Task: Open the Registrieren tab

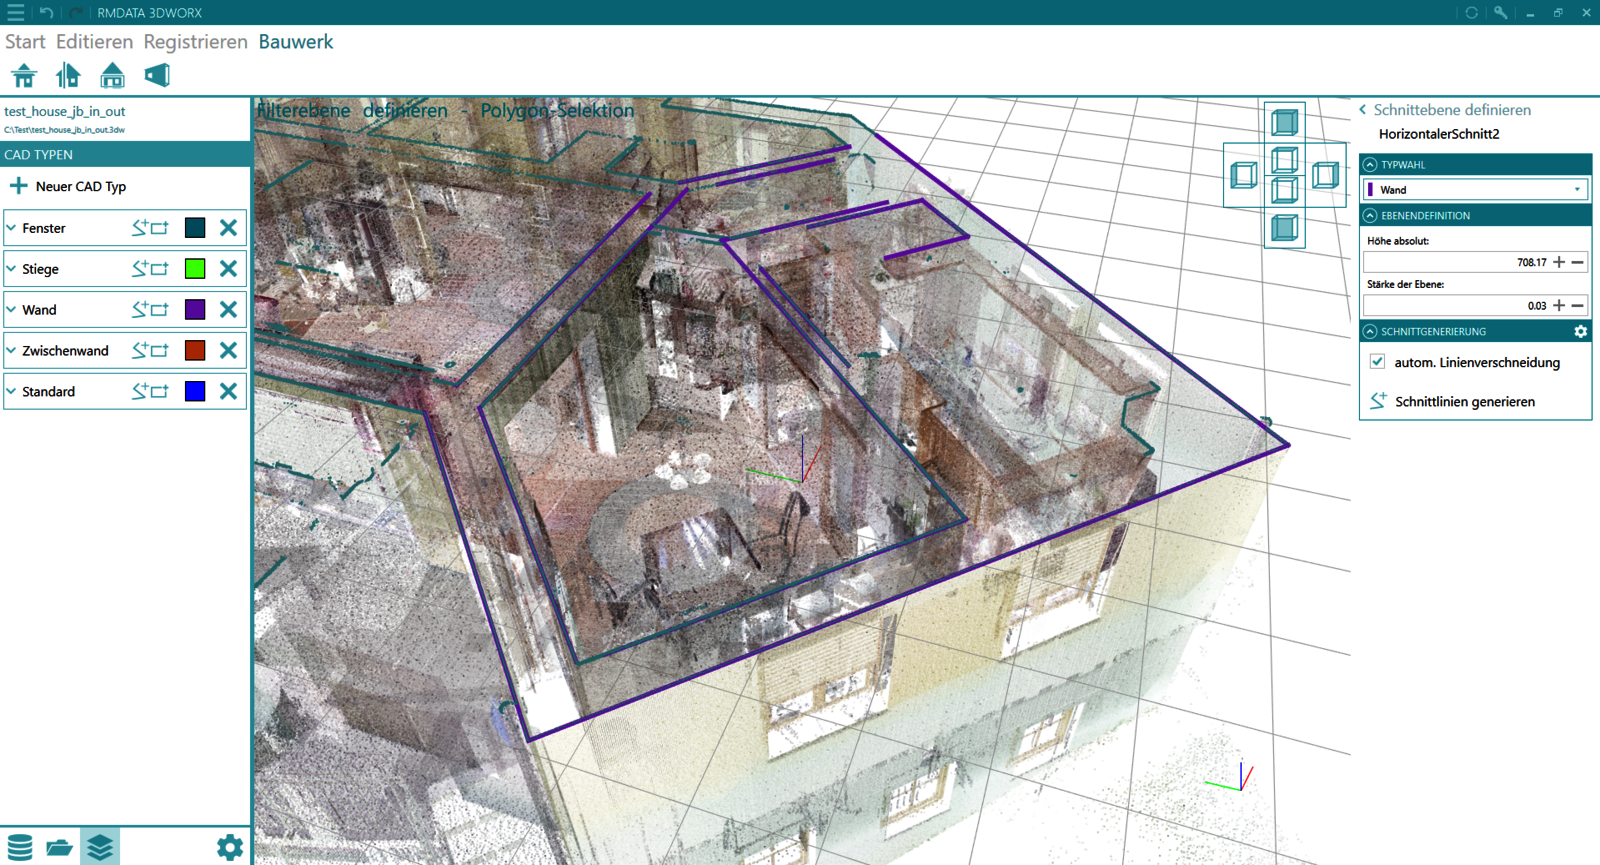Action: click(x=195, y=42)
